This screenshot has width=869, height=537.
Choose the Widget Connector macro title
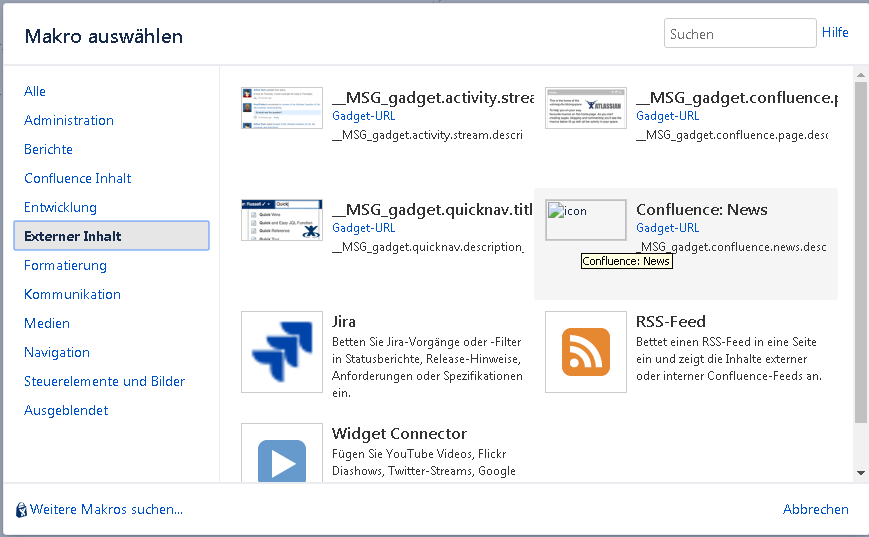pos(399,433)
